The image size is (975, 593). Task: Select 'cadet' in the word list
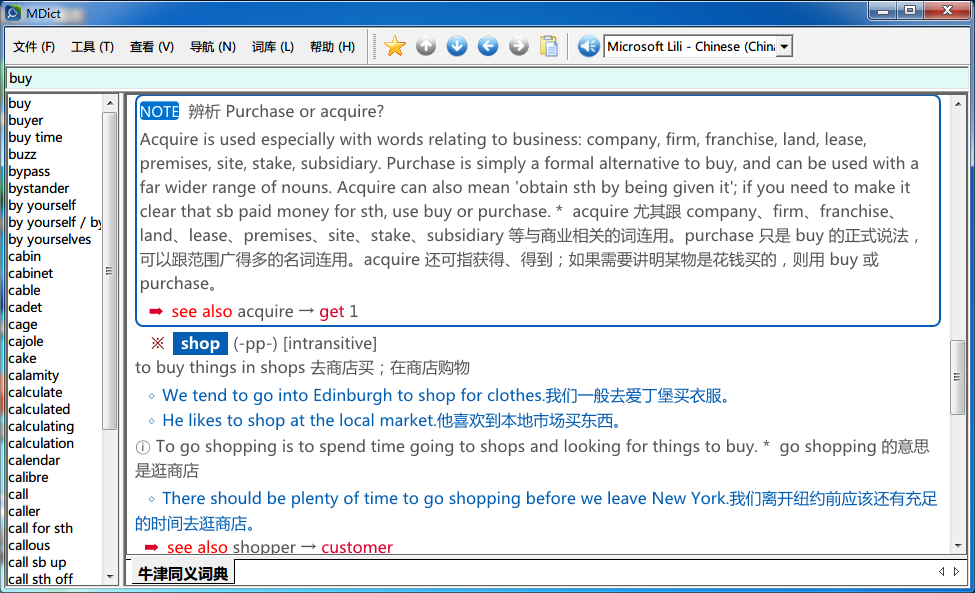point(25,307)
